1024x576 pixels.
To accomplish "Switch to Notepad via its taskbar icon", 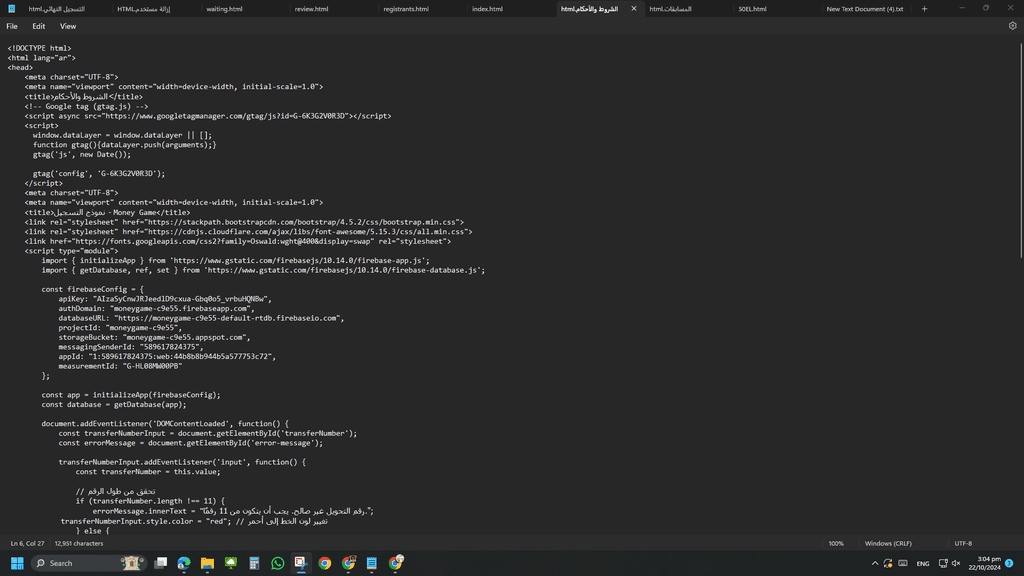I will pos(372,563).
